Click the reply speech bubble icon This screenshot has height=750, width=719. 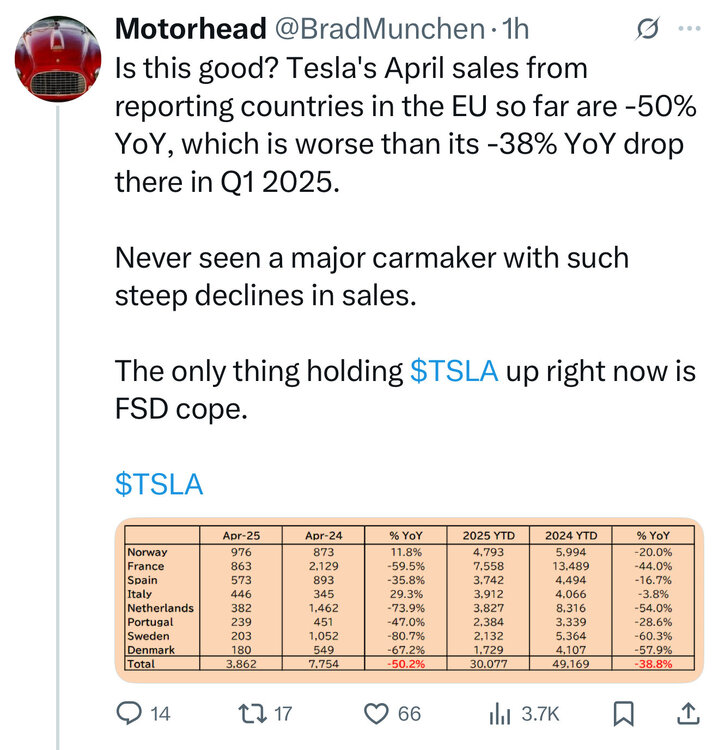(x=129, y=713)
